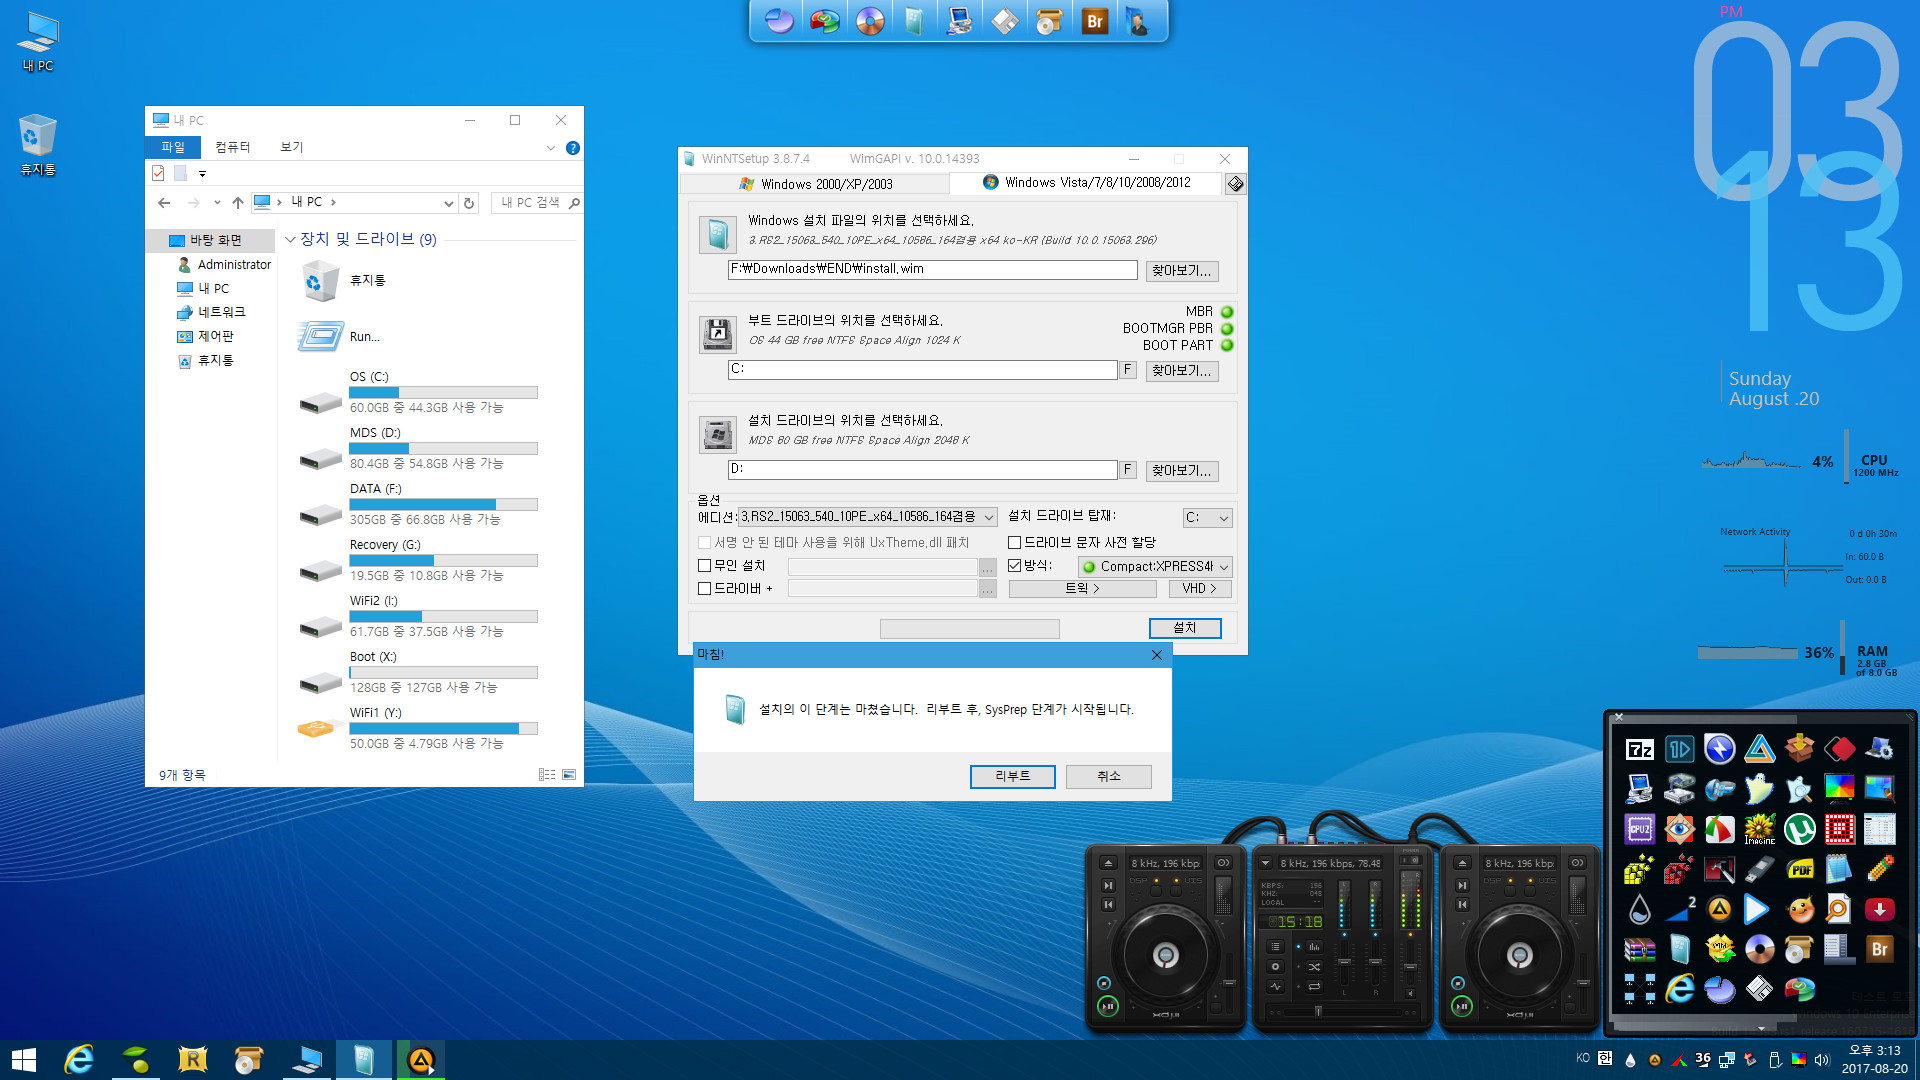The image size is (1920, 1080).
Task: Switch to AIMP on the taskbar
Action: pyautogui.click(x=421, y=1060)
